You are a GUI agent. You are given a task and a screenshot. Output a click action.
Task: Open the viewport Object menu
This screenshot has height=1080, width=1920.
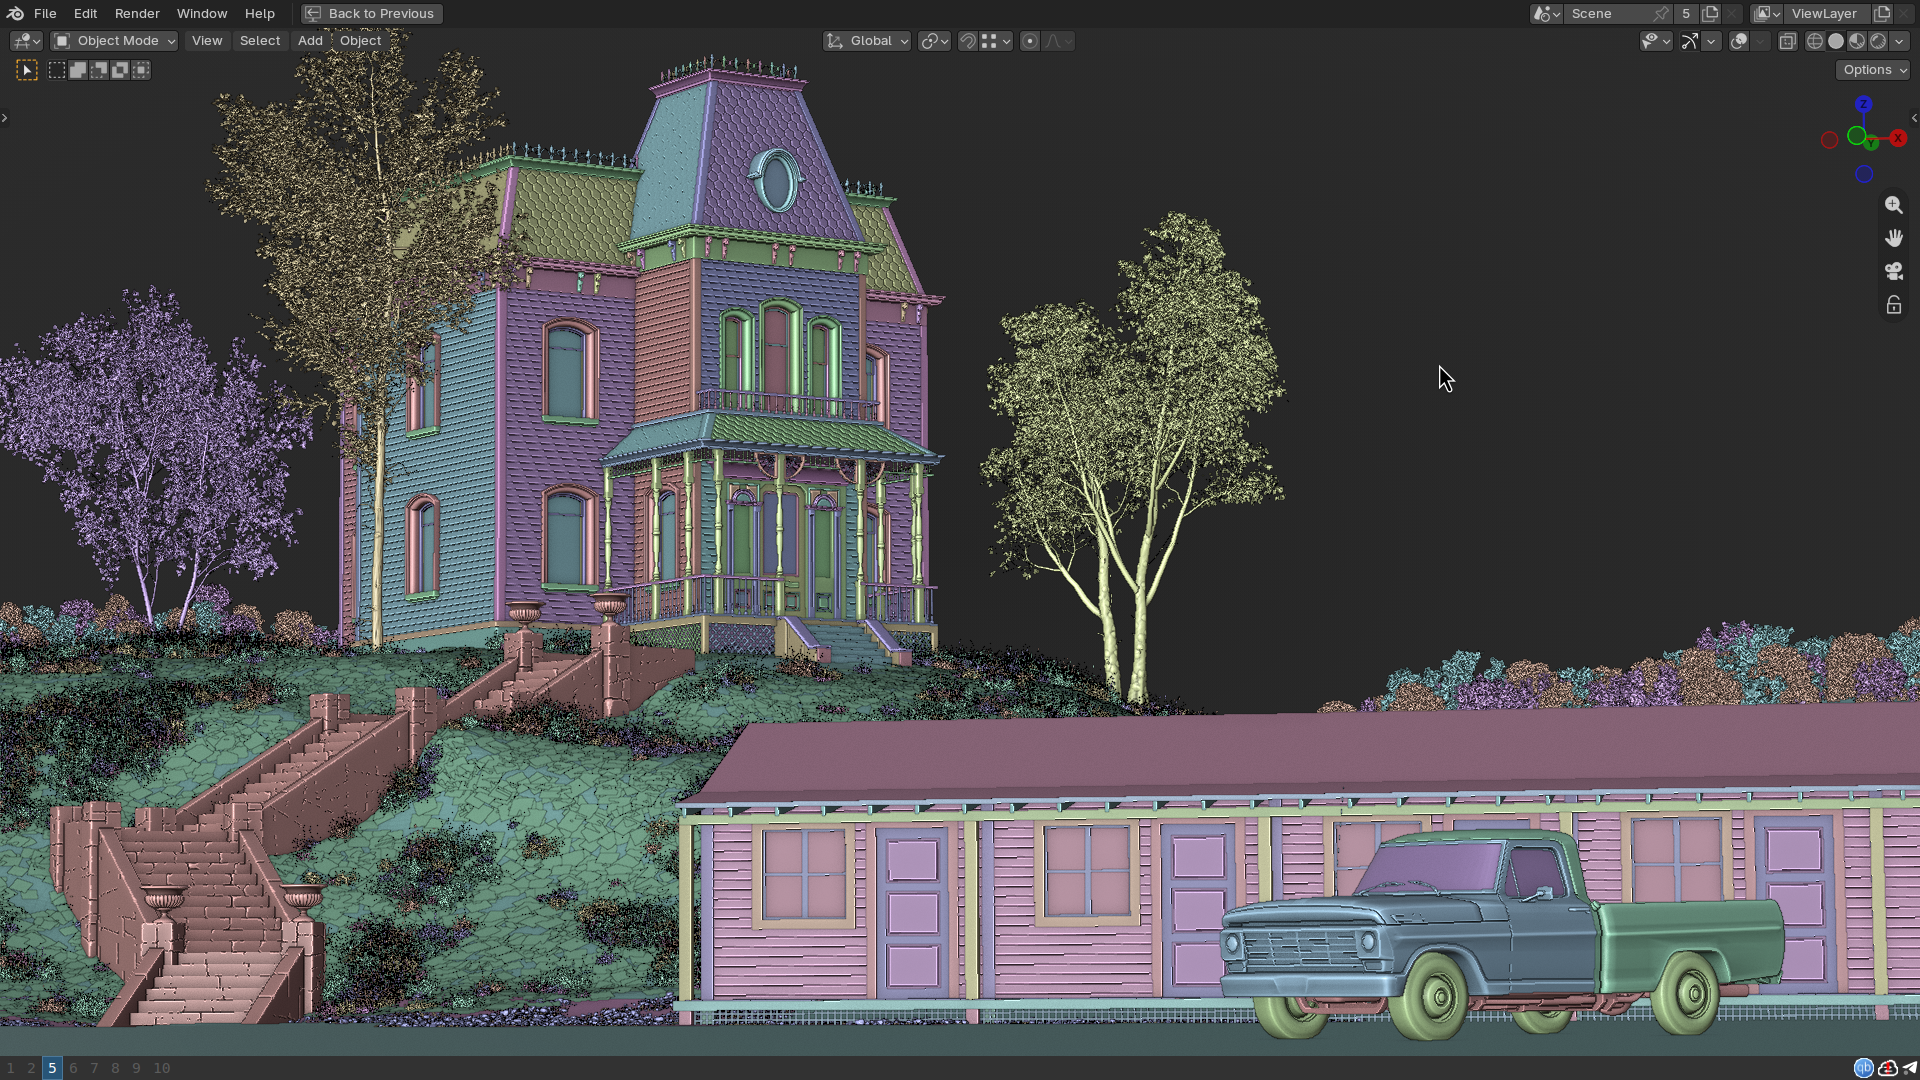[x=361, y=41]
